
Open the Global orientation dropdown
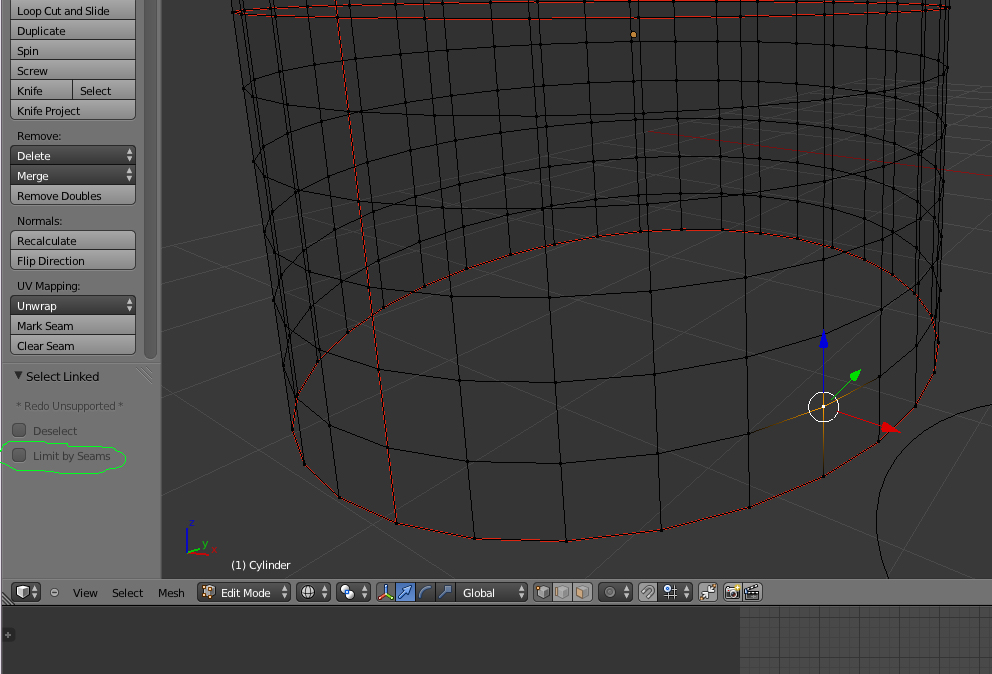[x=492, y=592]
